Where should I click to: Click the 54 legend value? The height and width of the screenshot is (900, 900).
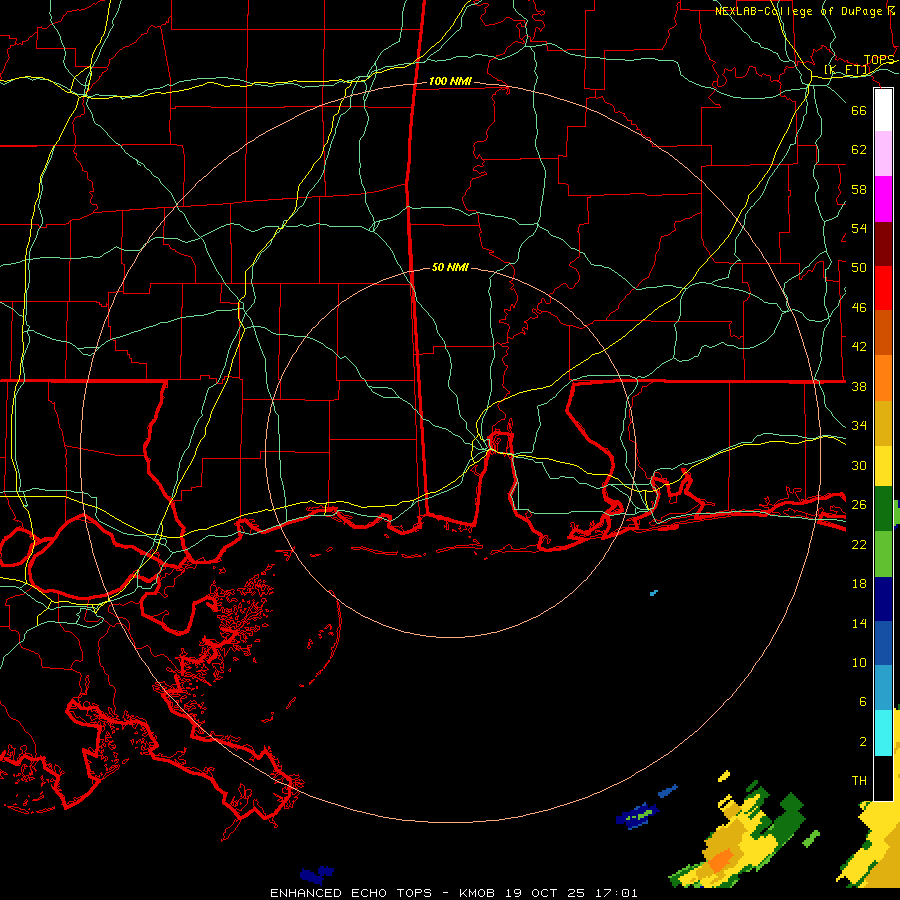[859, 228]
